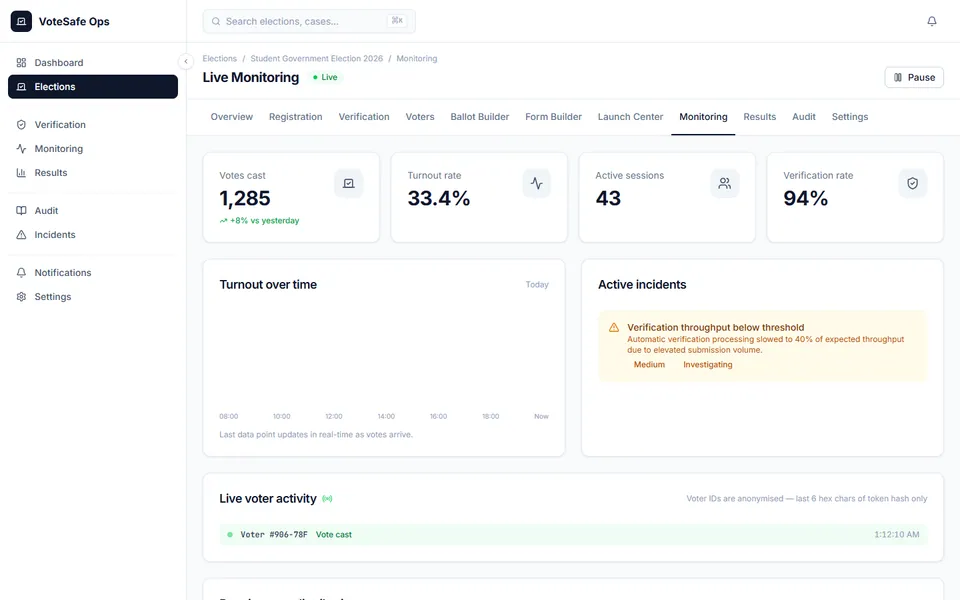Image resolution: width=960 pixels, height=600 pixels.
Task: Click the Votes cast card ballot icon
Action: (x=348, y=183)
